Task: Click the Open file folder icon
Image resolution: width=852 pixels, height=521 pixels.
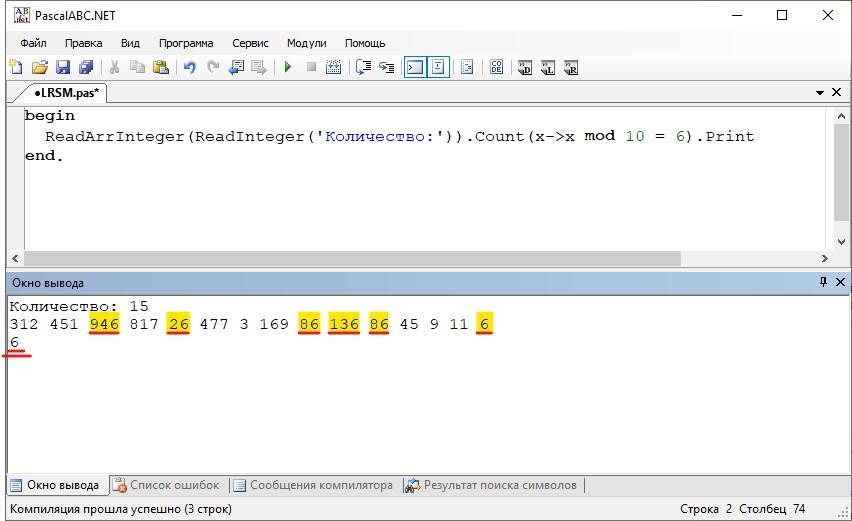Action: (x=40, y=67)
